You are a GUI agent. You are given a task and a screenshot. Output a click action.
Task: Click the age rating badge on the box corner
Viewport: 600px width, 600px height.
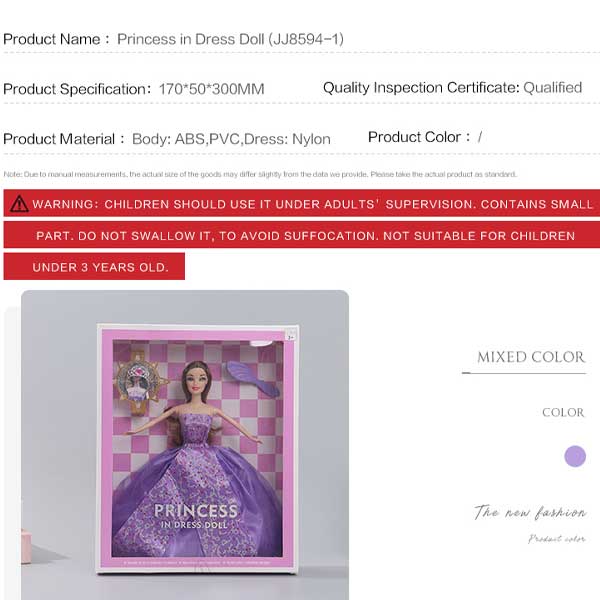[x=291, y=337]
